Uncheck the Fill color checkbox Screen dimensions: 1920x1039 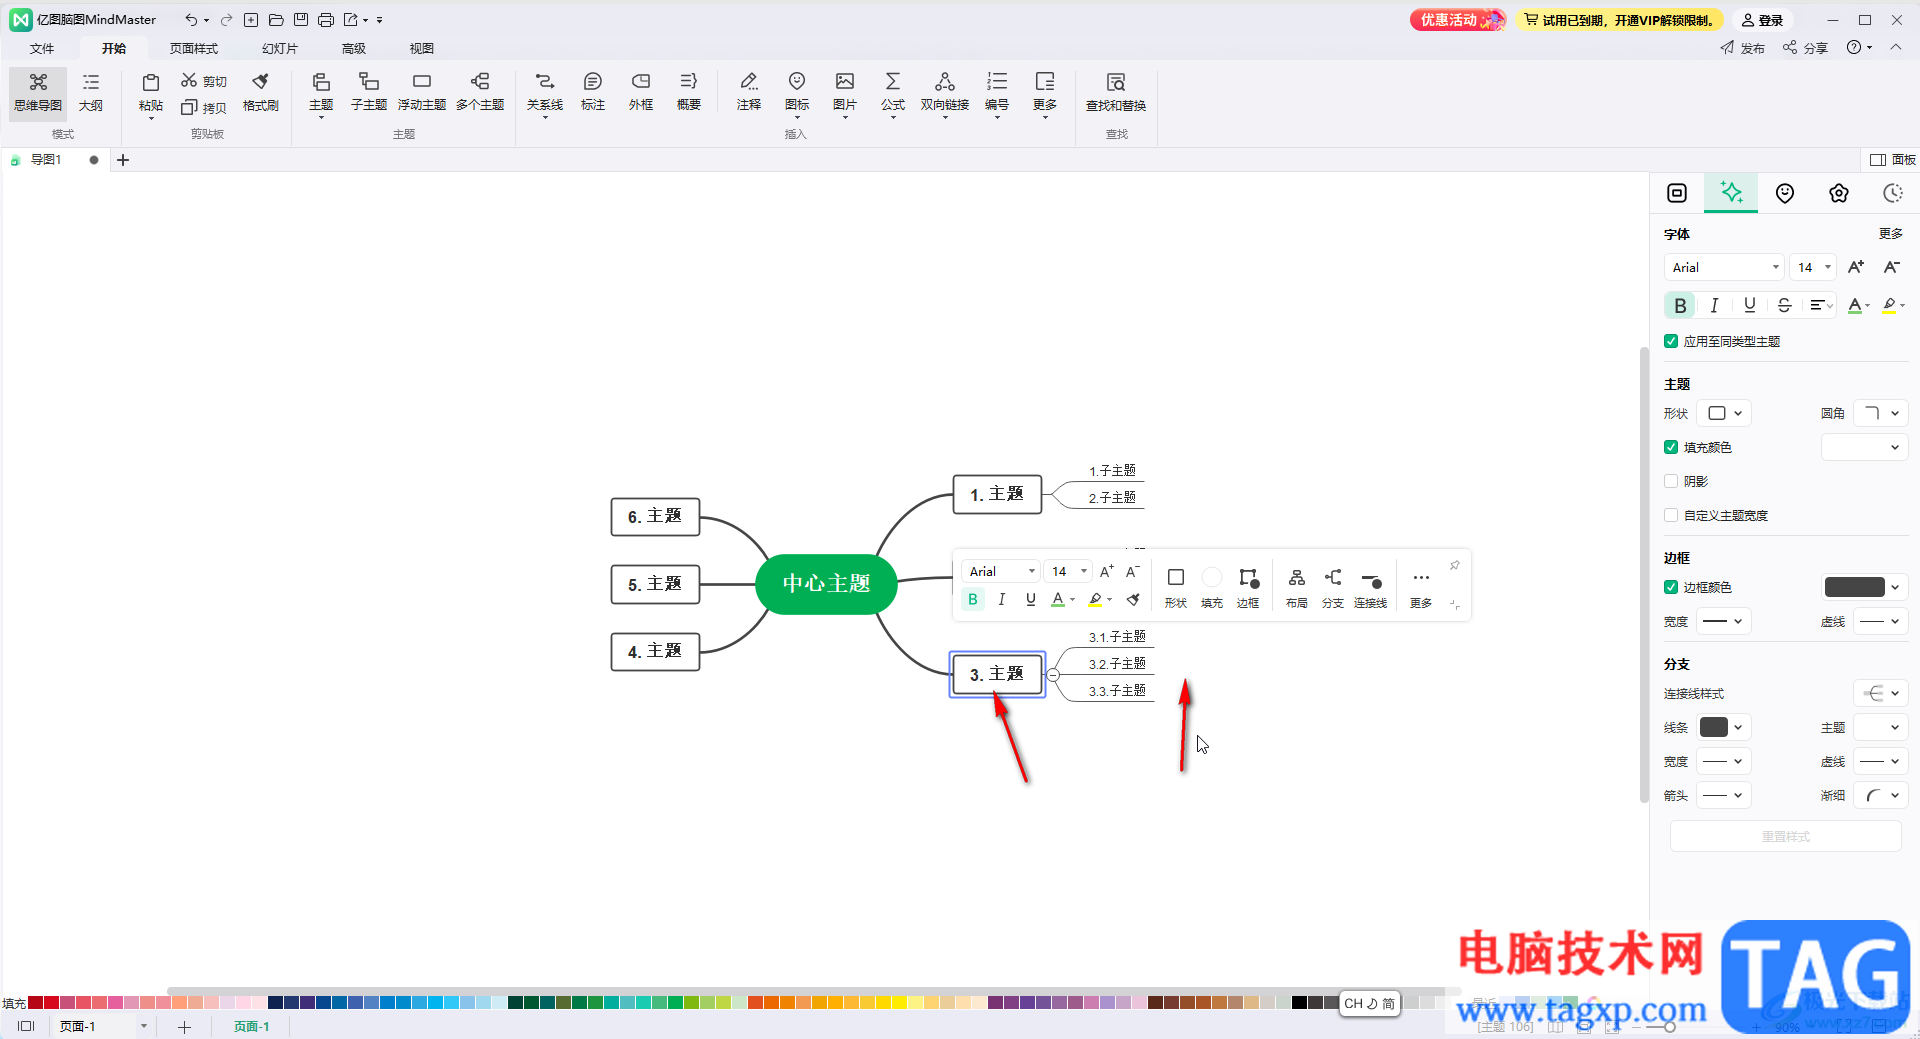[x=1670, y=447]
